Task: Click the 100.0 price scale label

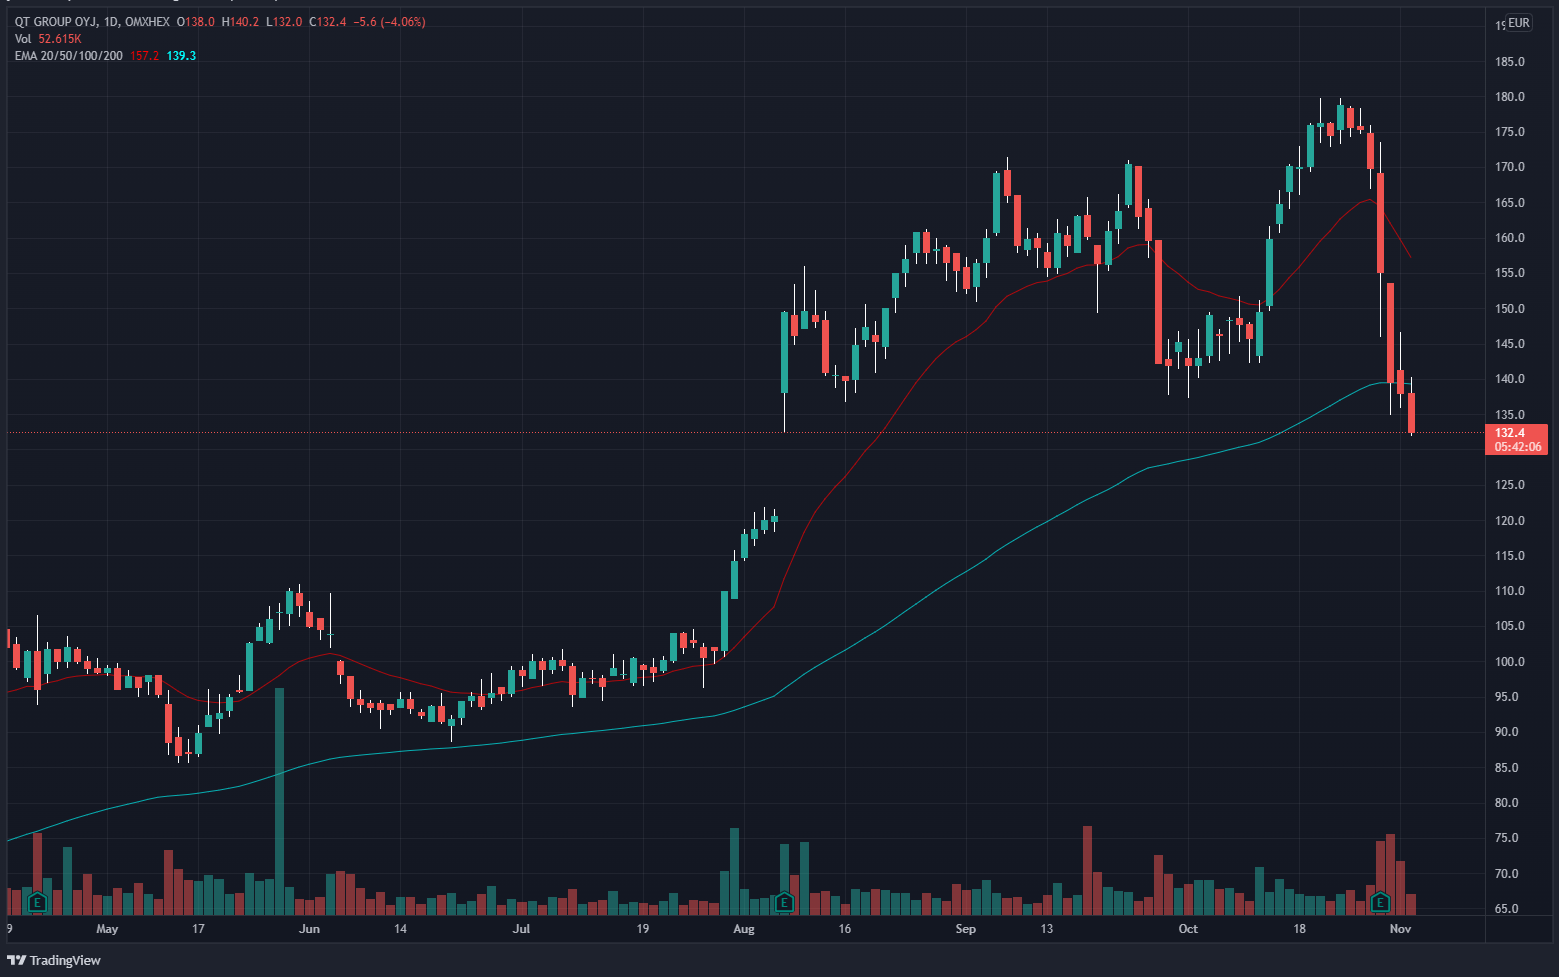Action: (1509, 662)
